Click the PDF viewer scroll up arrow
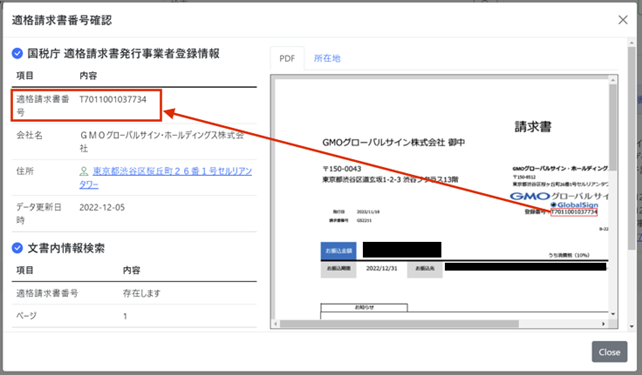The image size is (642, 375). pyautogui.click(x=613, y=81)
